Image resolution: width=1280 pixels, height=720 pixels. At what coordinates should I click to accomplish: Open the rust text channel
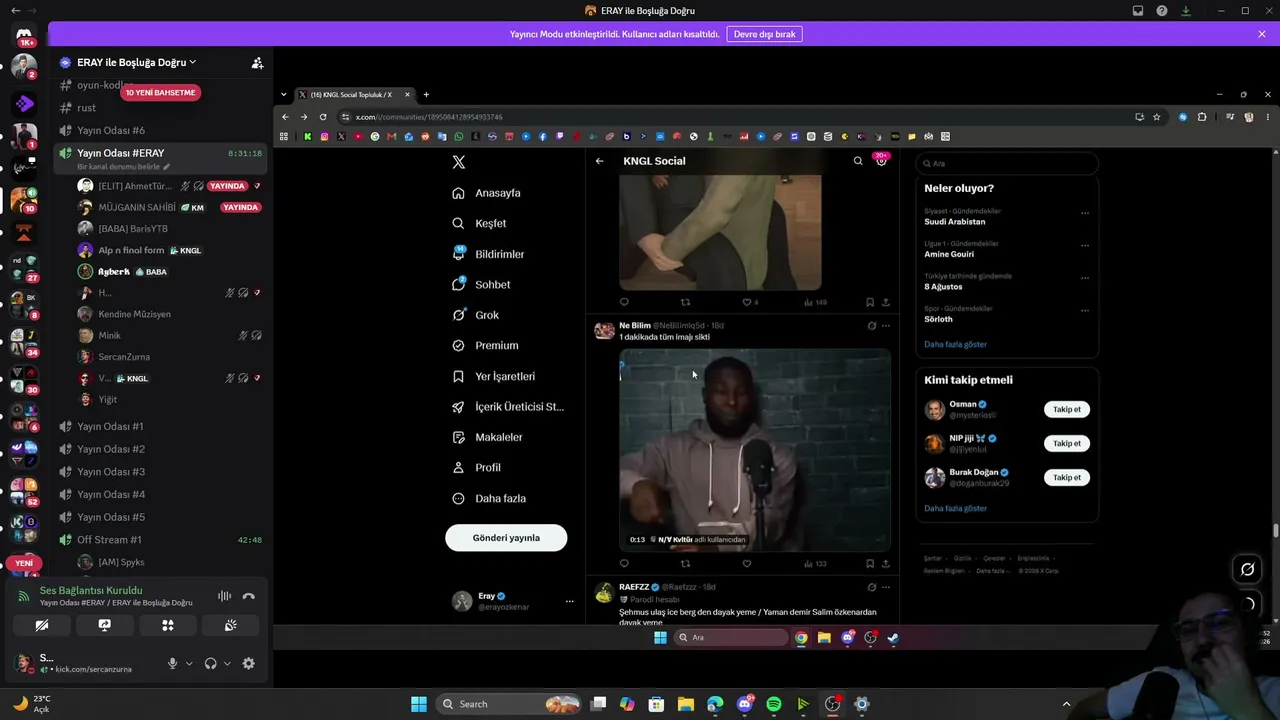click(87, 108)
